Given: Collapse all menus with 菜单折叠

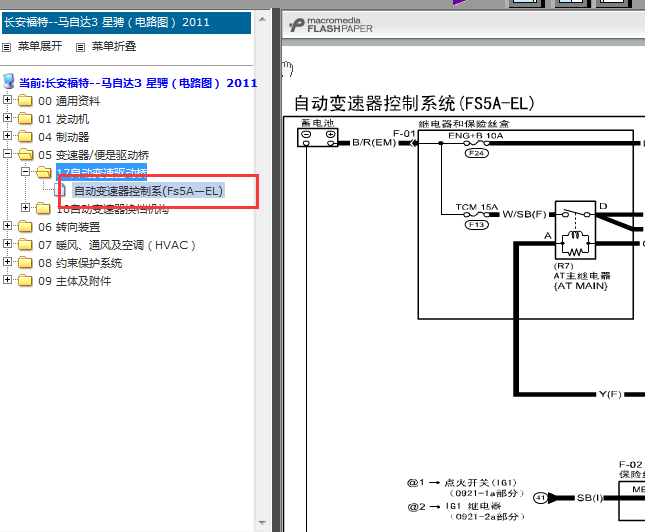Looking at the screenshot, I should click(x=114, y=46).
